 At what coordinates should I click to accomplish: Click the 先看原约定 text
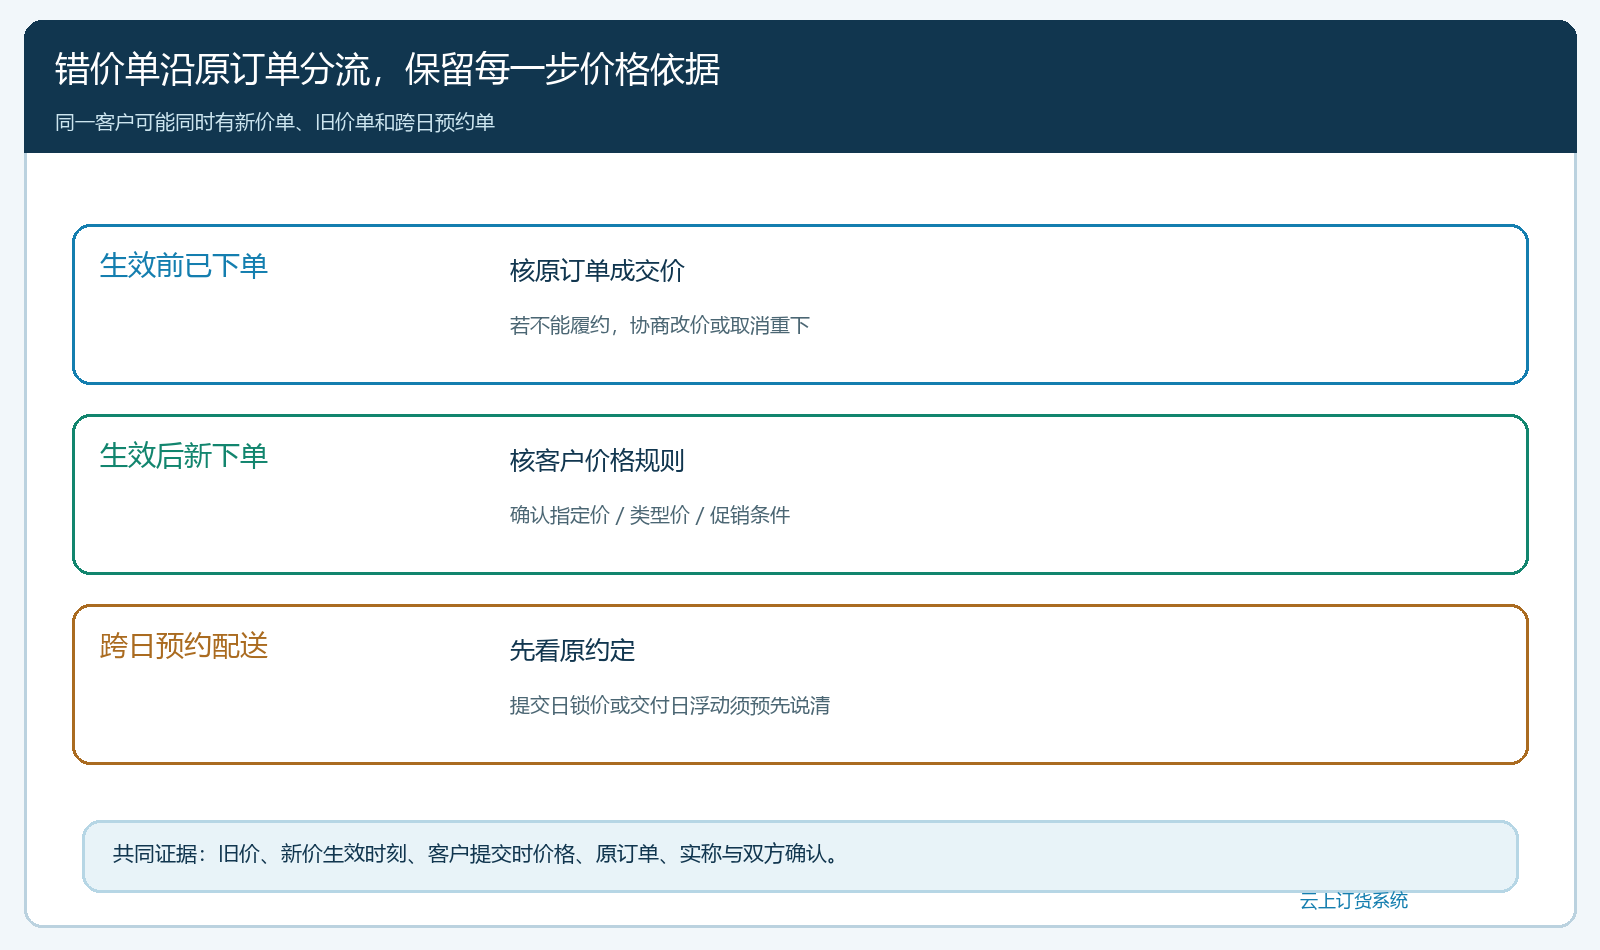572,651
